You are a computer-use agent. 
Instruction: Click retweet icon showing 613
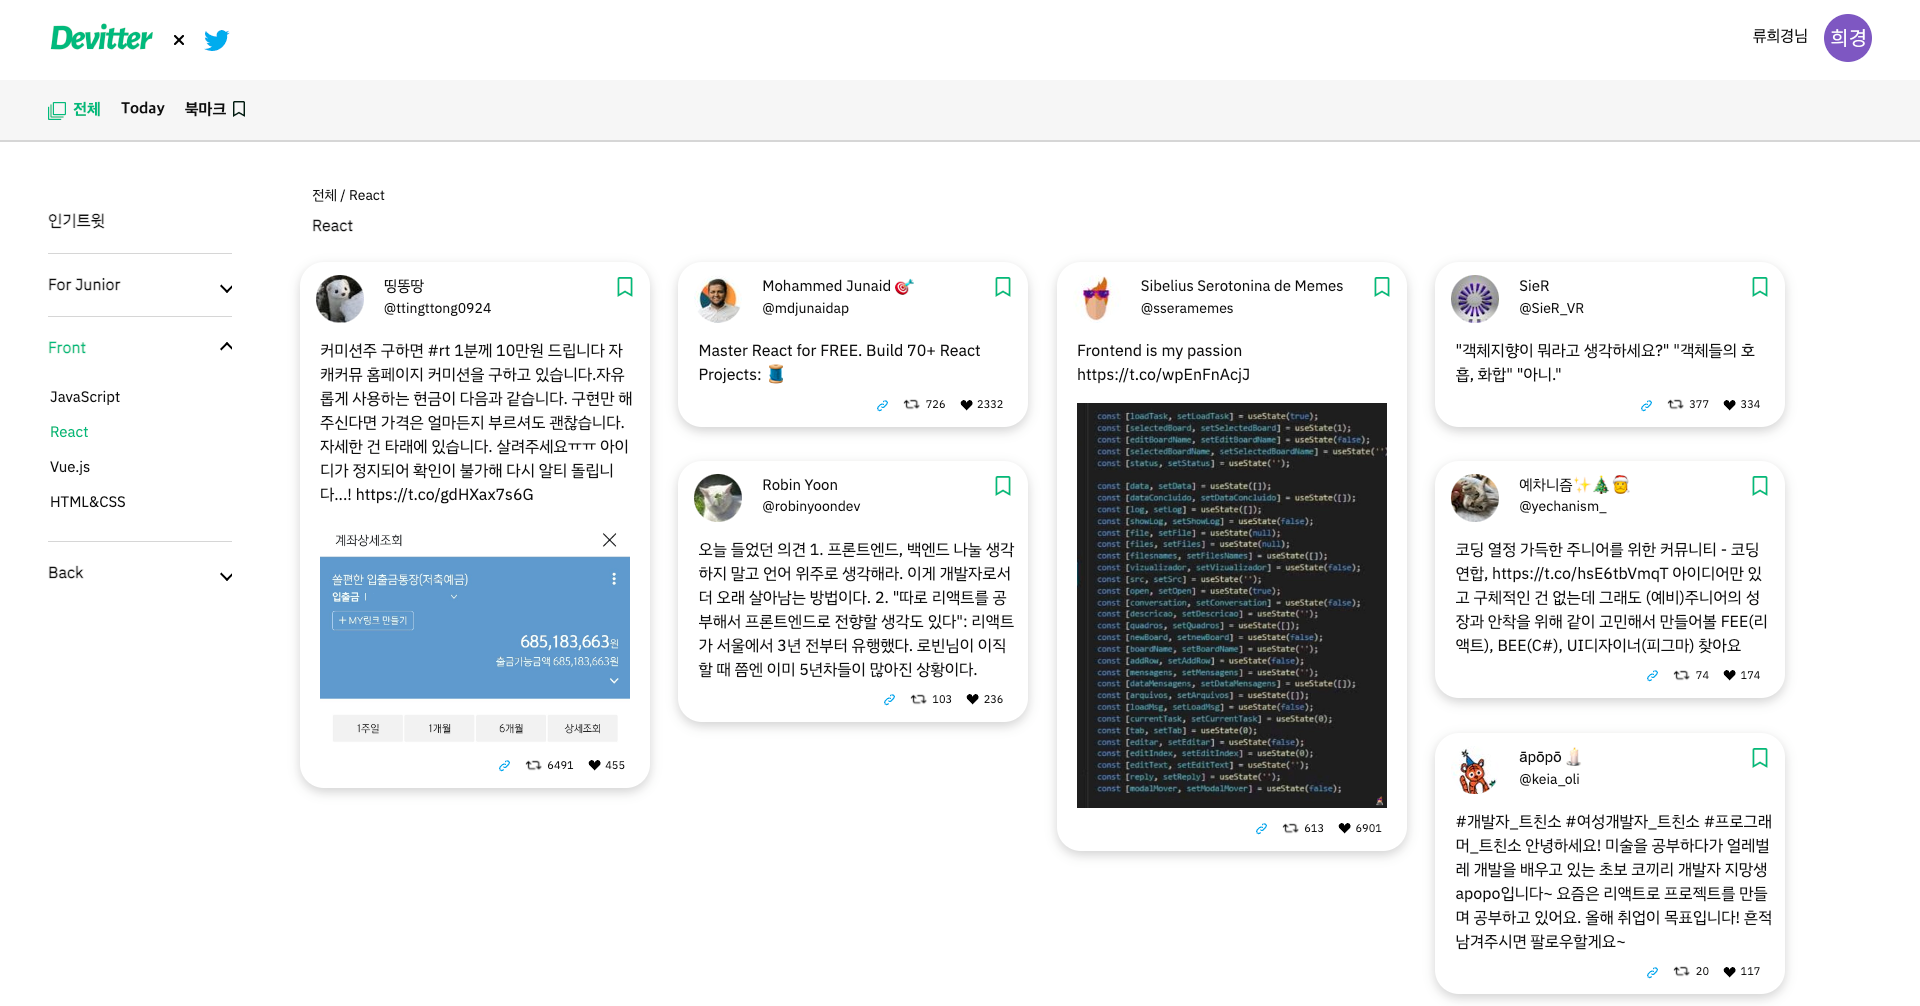[1290, 828]
